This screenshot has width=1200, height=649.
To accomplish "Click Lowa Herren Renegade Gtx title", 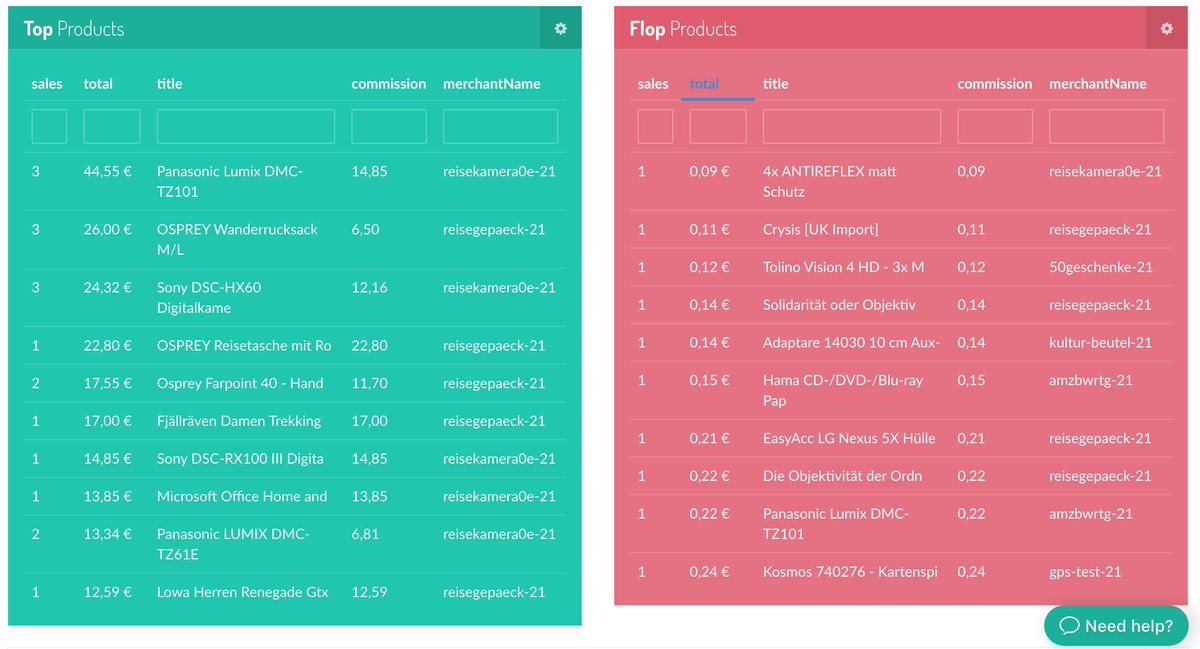I will pos(243,592).
